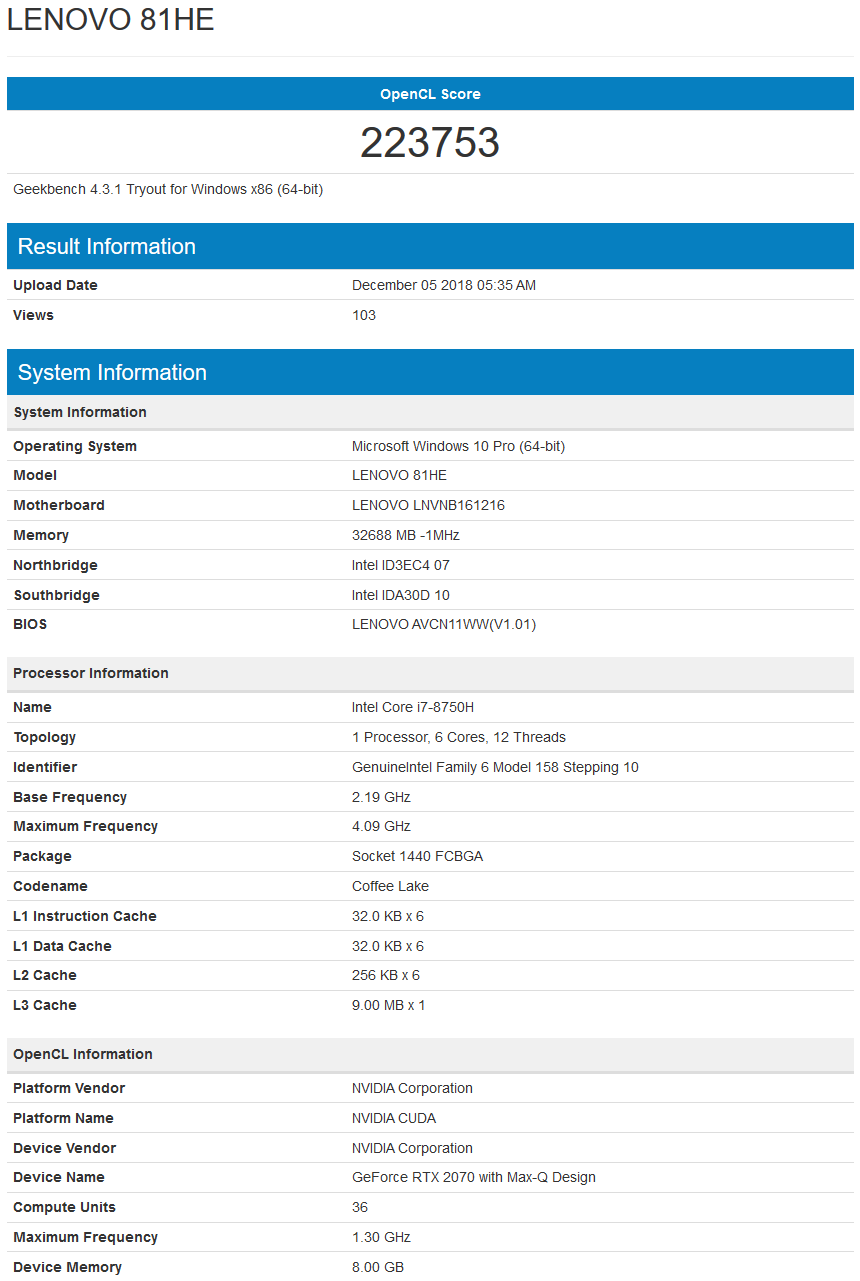The height and width of the screenshot is (1281, 860).
Task: Select the System Information blue header
Action: (430, 372)
